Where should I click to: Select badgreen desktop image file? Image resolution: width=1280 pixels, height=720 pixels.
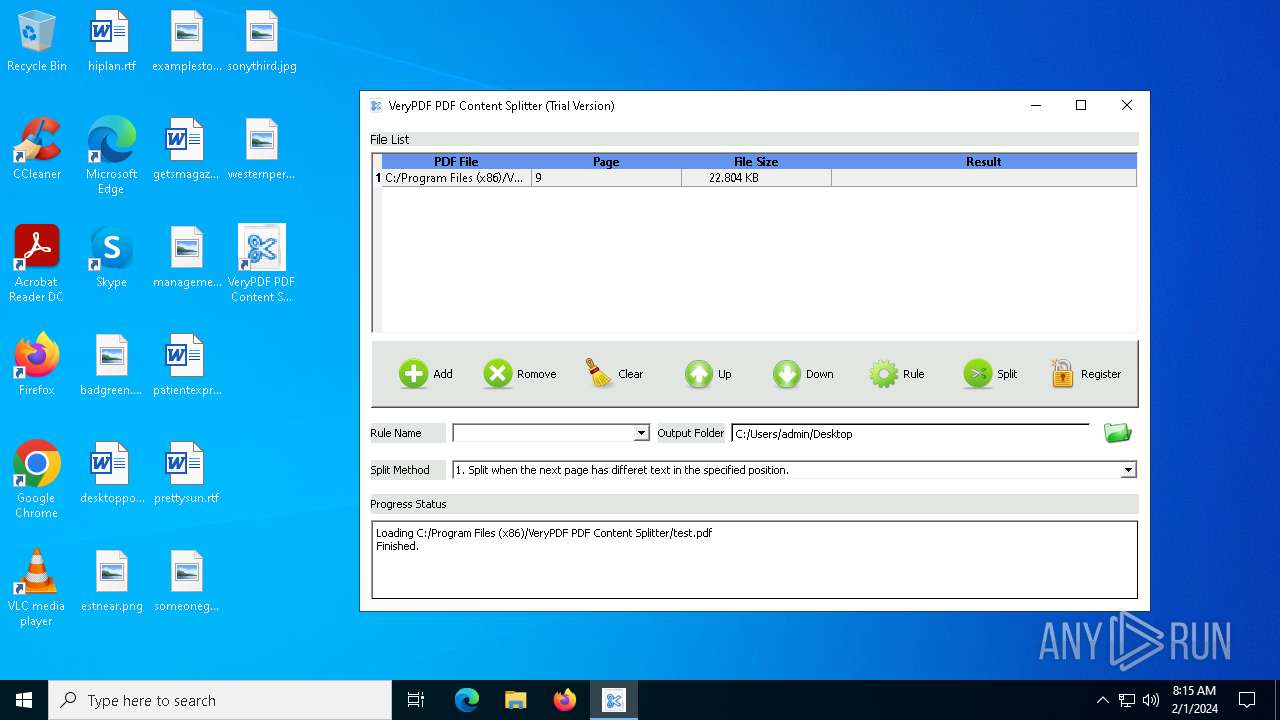111,366
